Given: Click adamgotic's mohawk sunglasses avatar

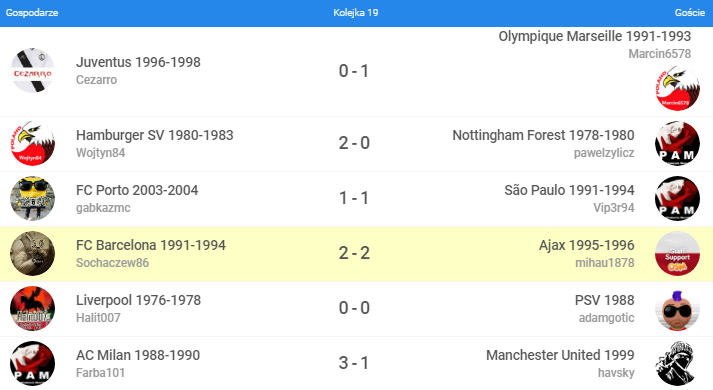Looking at the screenshot, I should click(678, 309).
